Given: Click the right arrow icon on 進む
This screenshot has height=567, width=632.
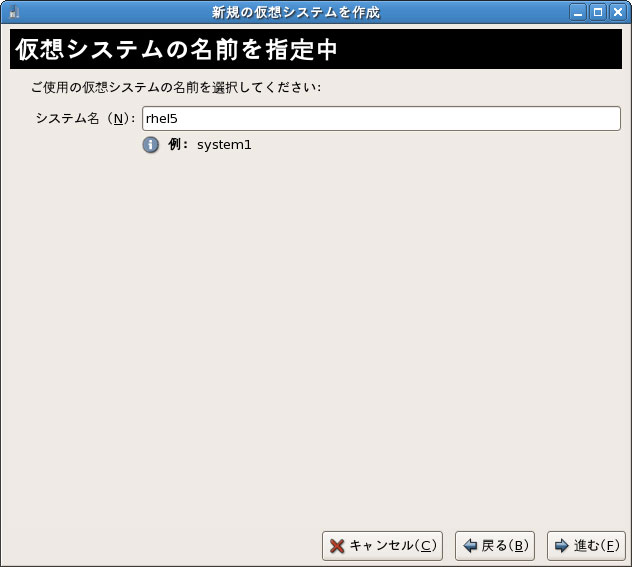Looking at the screenshot, I should point(561,546).
